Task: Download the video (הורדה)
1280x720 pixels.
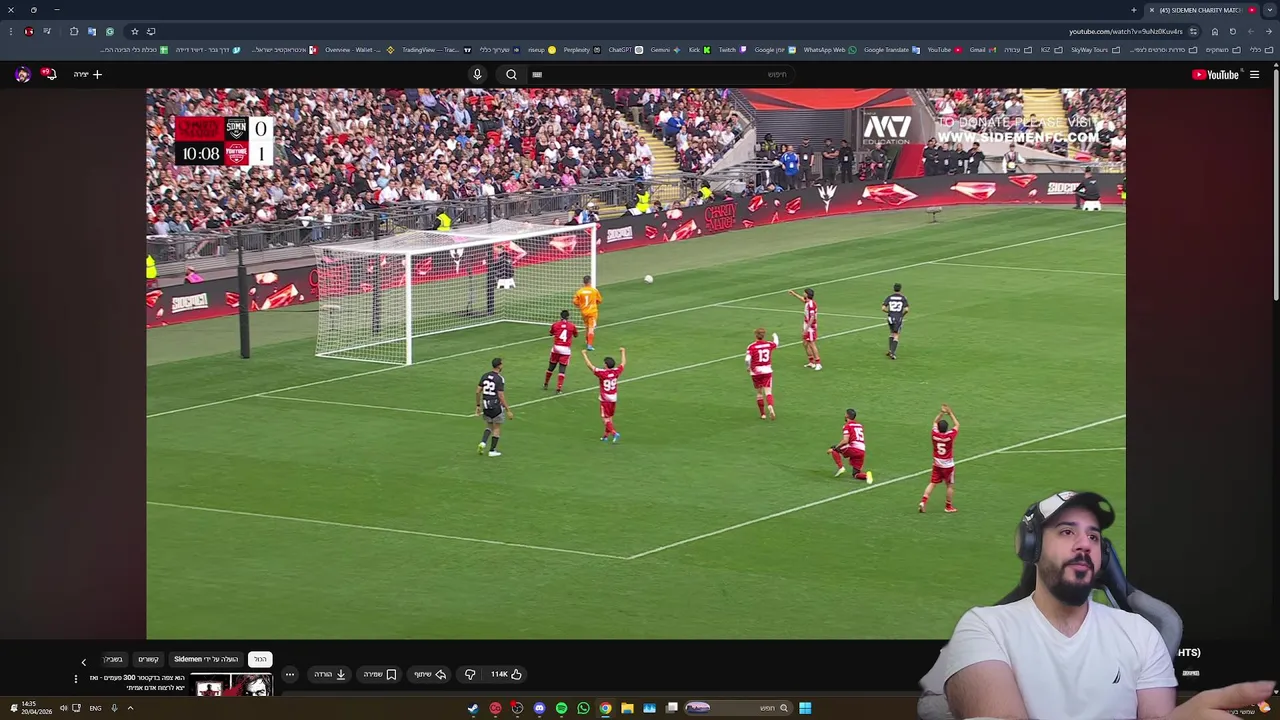Action: point(330,674)
